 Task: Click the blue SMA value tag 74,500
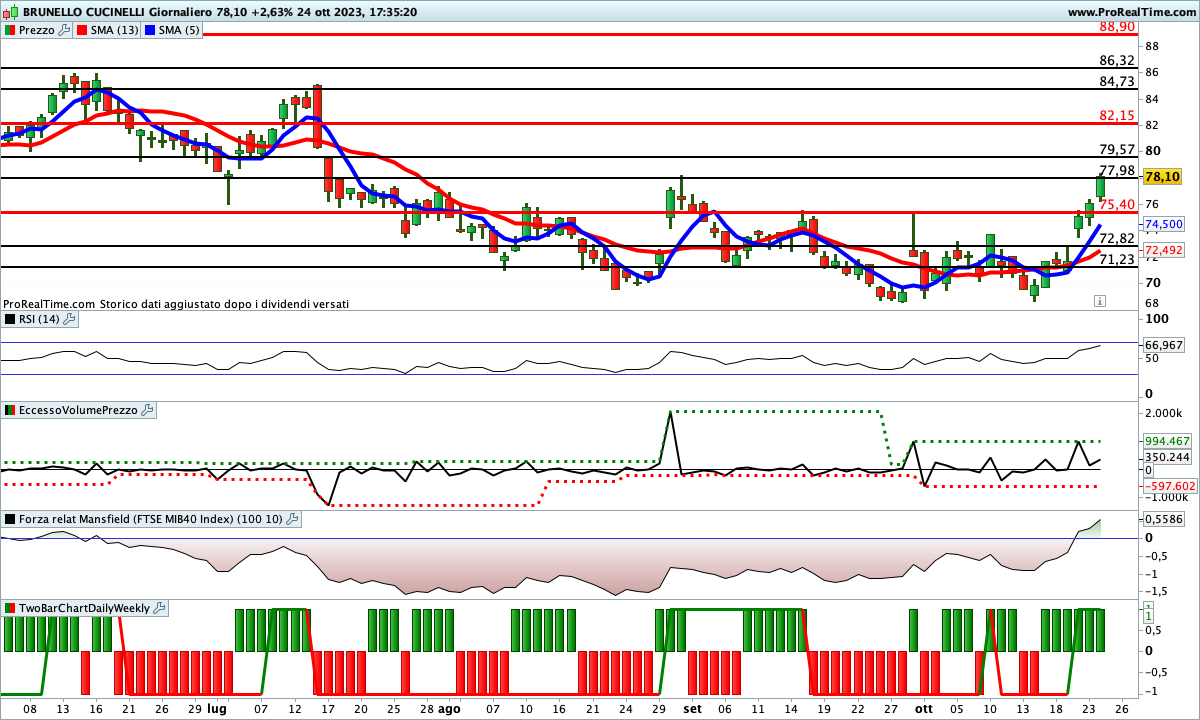(x=1163, y=224)
